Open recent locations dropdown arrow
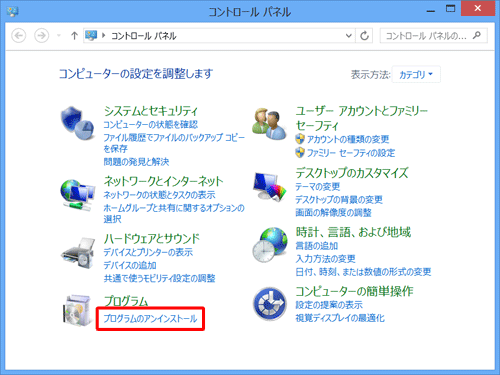The height and width of the screenshot is (375, 500). [59, 35]
